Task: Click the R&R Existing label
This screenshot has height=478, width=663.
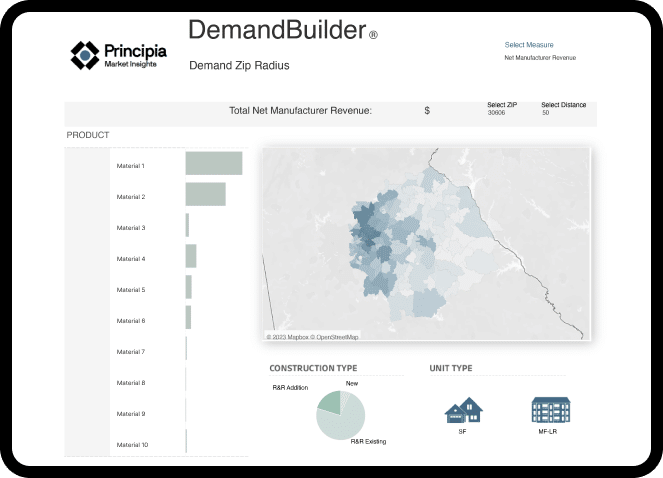Action: tap(368, 441)
